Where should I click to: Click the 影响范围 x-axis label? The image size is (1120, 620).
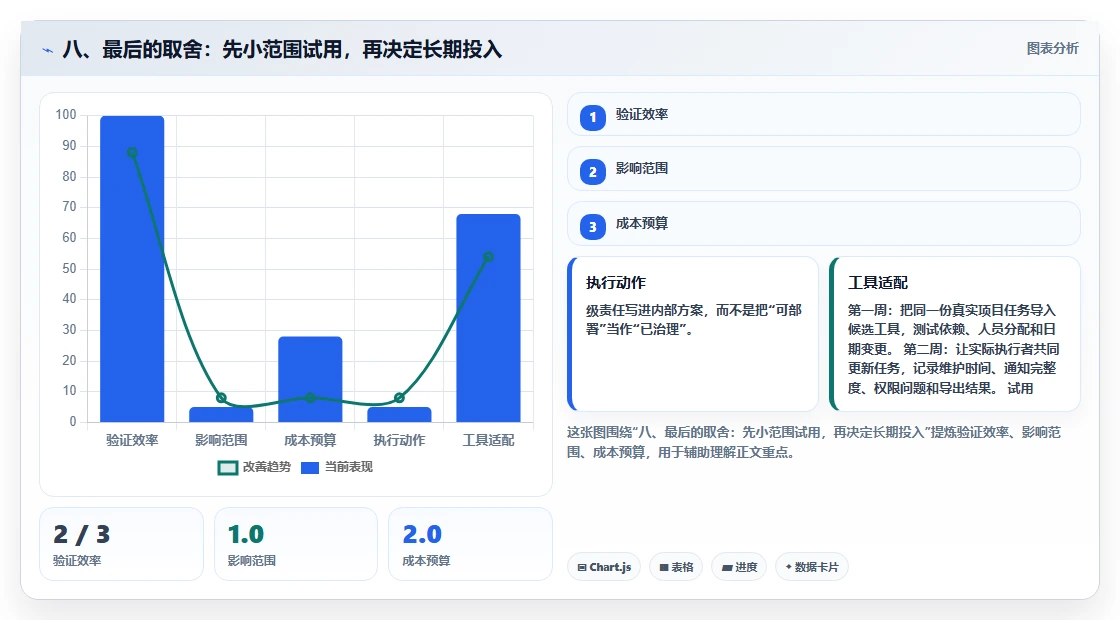point(221,440)
